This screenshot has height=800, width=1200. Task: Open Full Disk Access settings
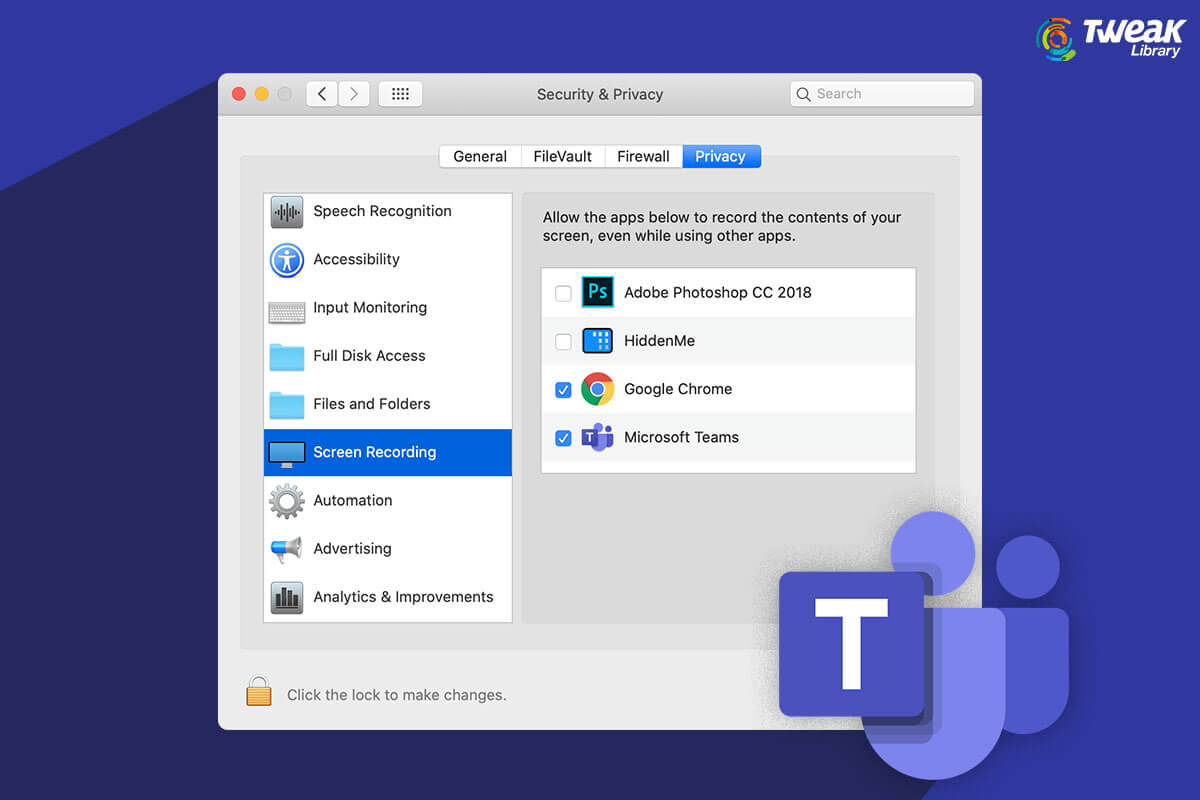tap(369, 356)
